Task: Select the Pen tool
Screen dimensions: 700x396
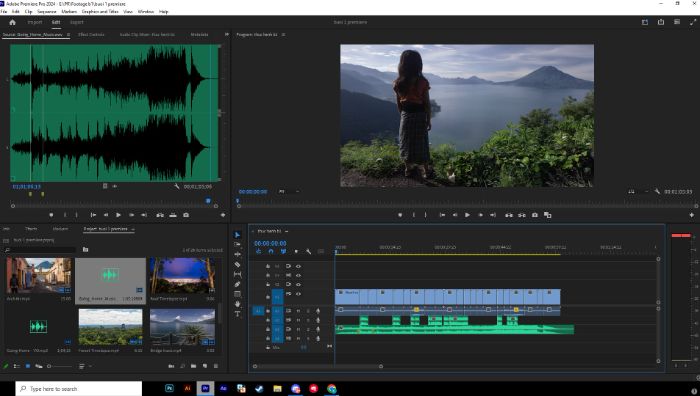Action: pos(238,284)
